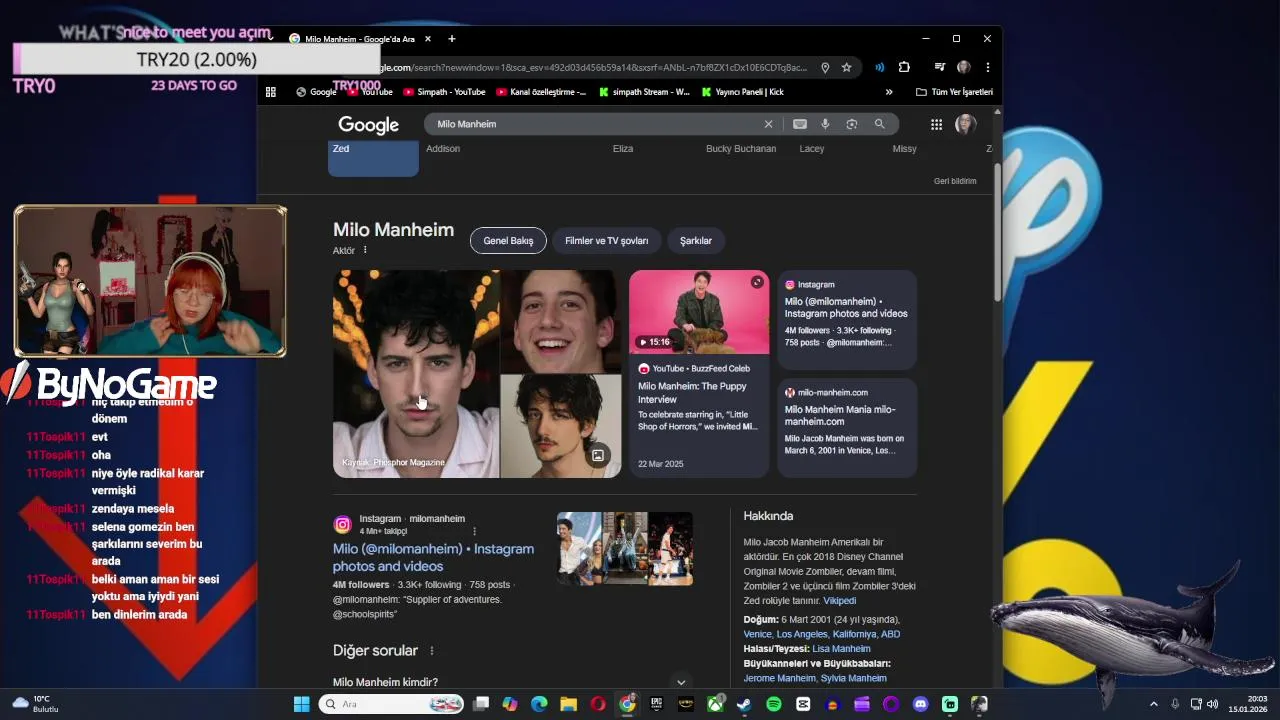The height and width of the screenshot is (720, 1280).
Task: Open Chrome three-dot menu
Action: tap(987, 67)
